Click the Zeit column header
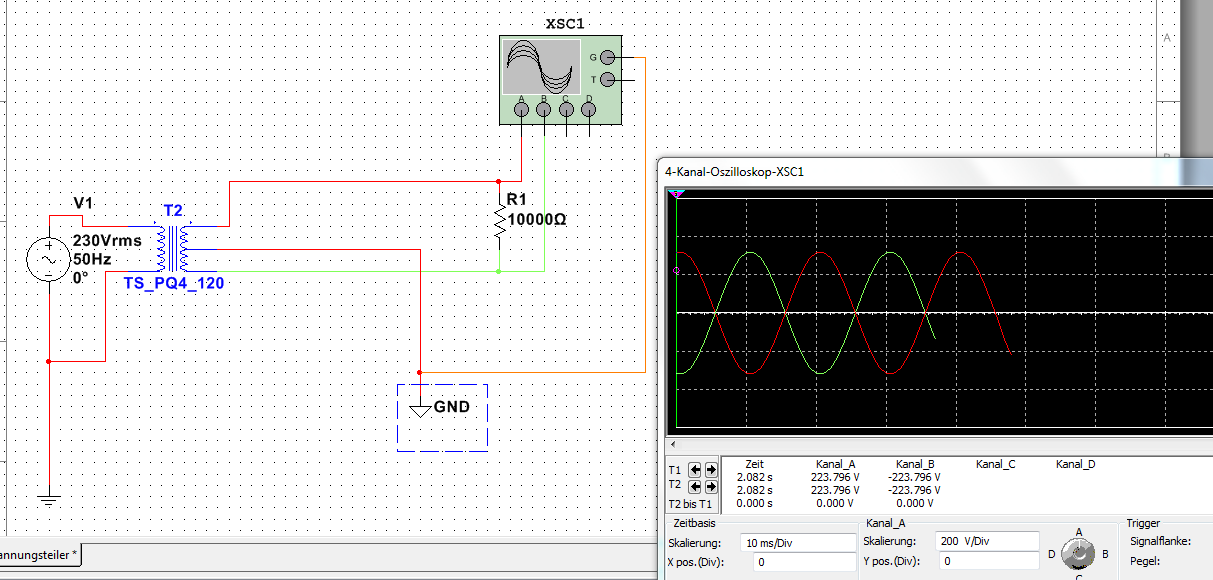Viewport: 1213px width, 580px height. click(x=754, y=464)
